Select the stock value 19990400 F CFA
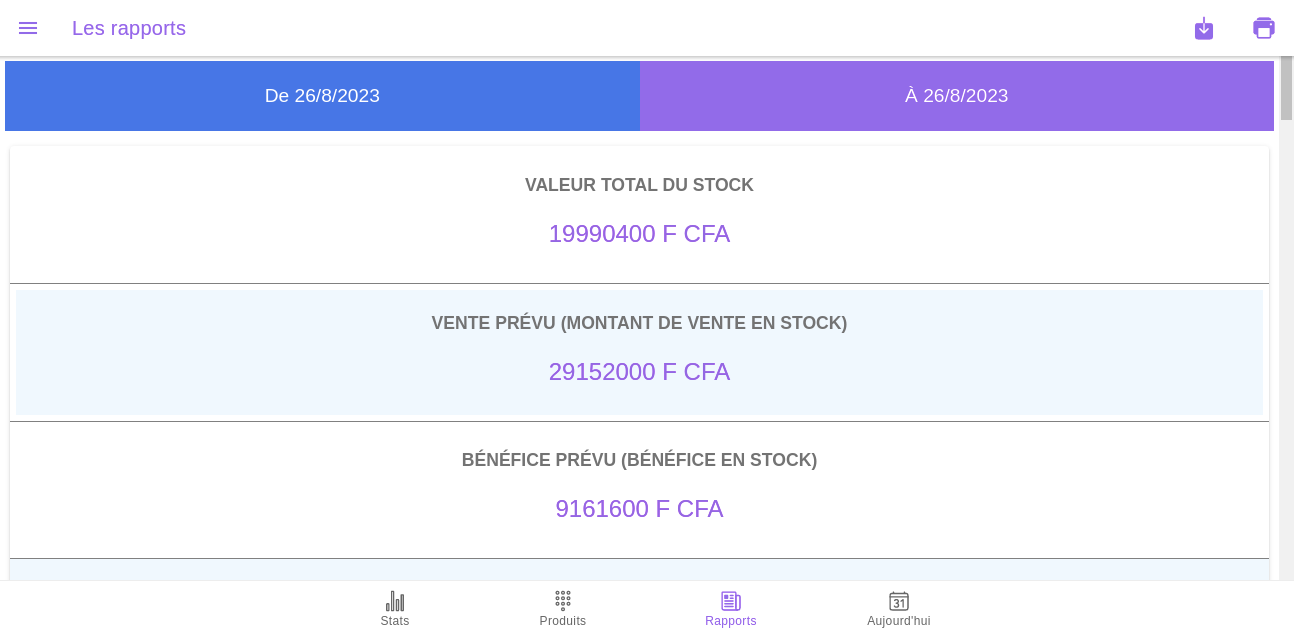Viewport: 1294px width, 637px height. pyautogui.click(x=639, y=234)
